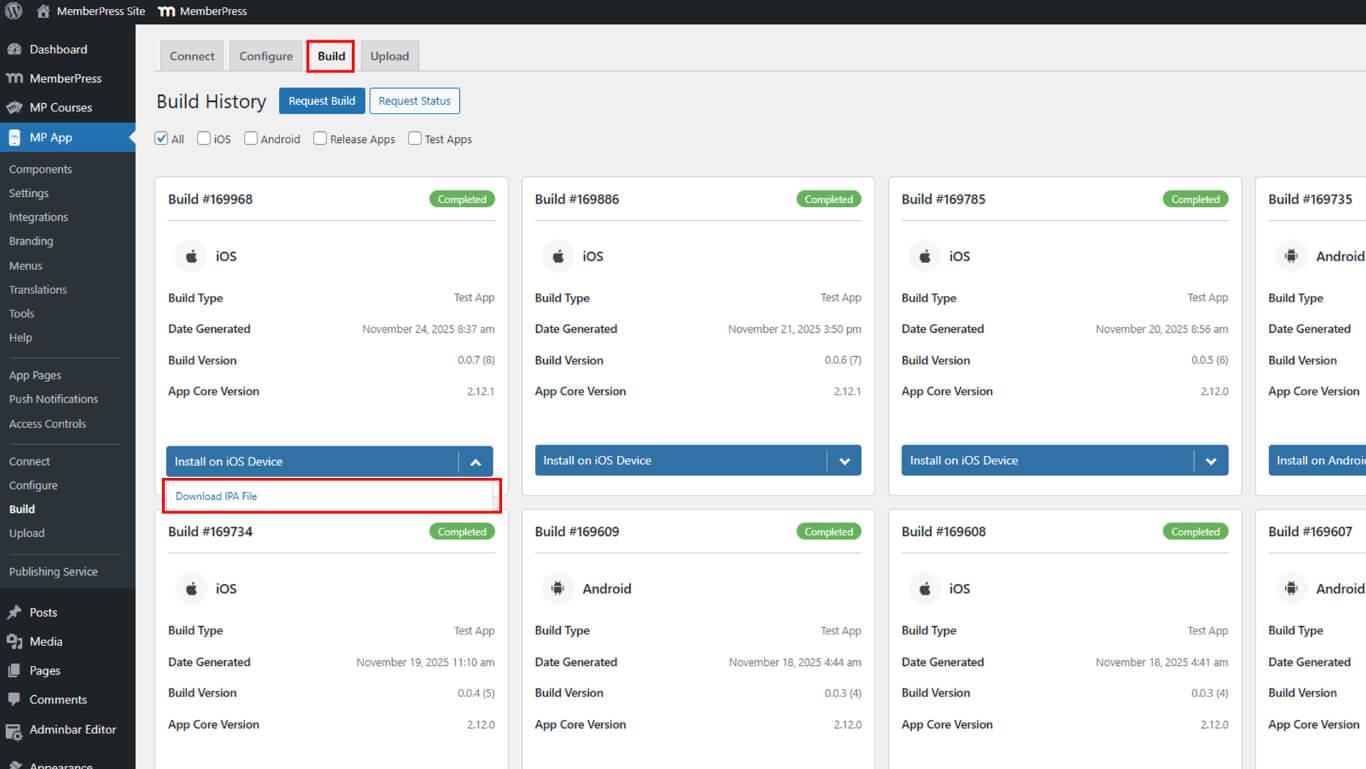The height and width of the screenshot is (769, 1366).
Task: Expand install options for Build #169785
Action: [1211, 461]
